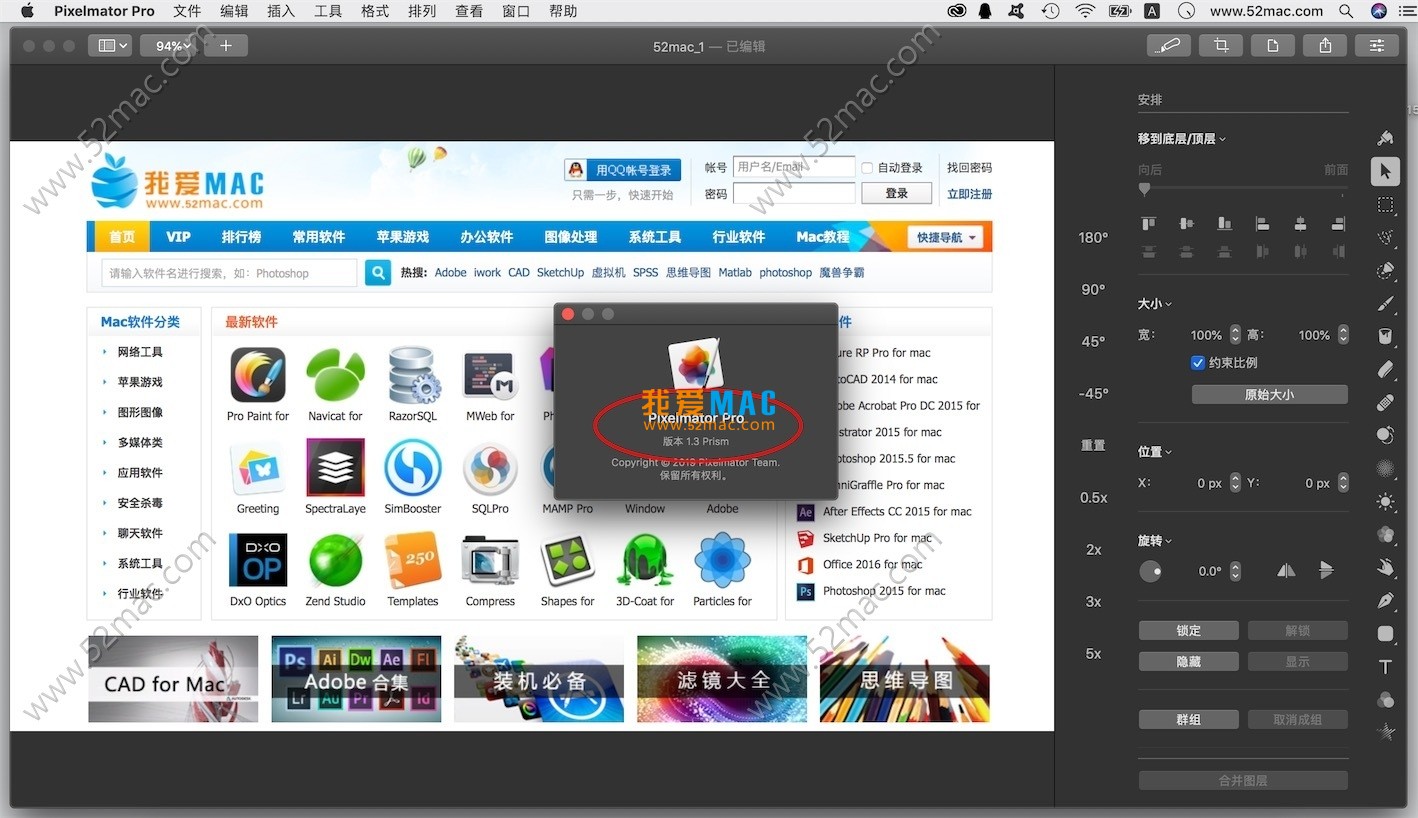The height and width of the screenshot is (818, 1418).
Task: Open the 插入 menu
Action: pos(281,11)
